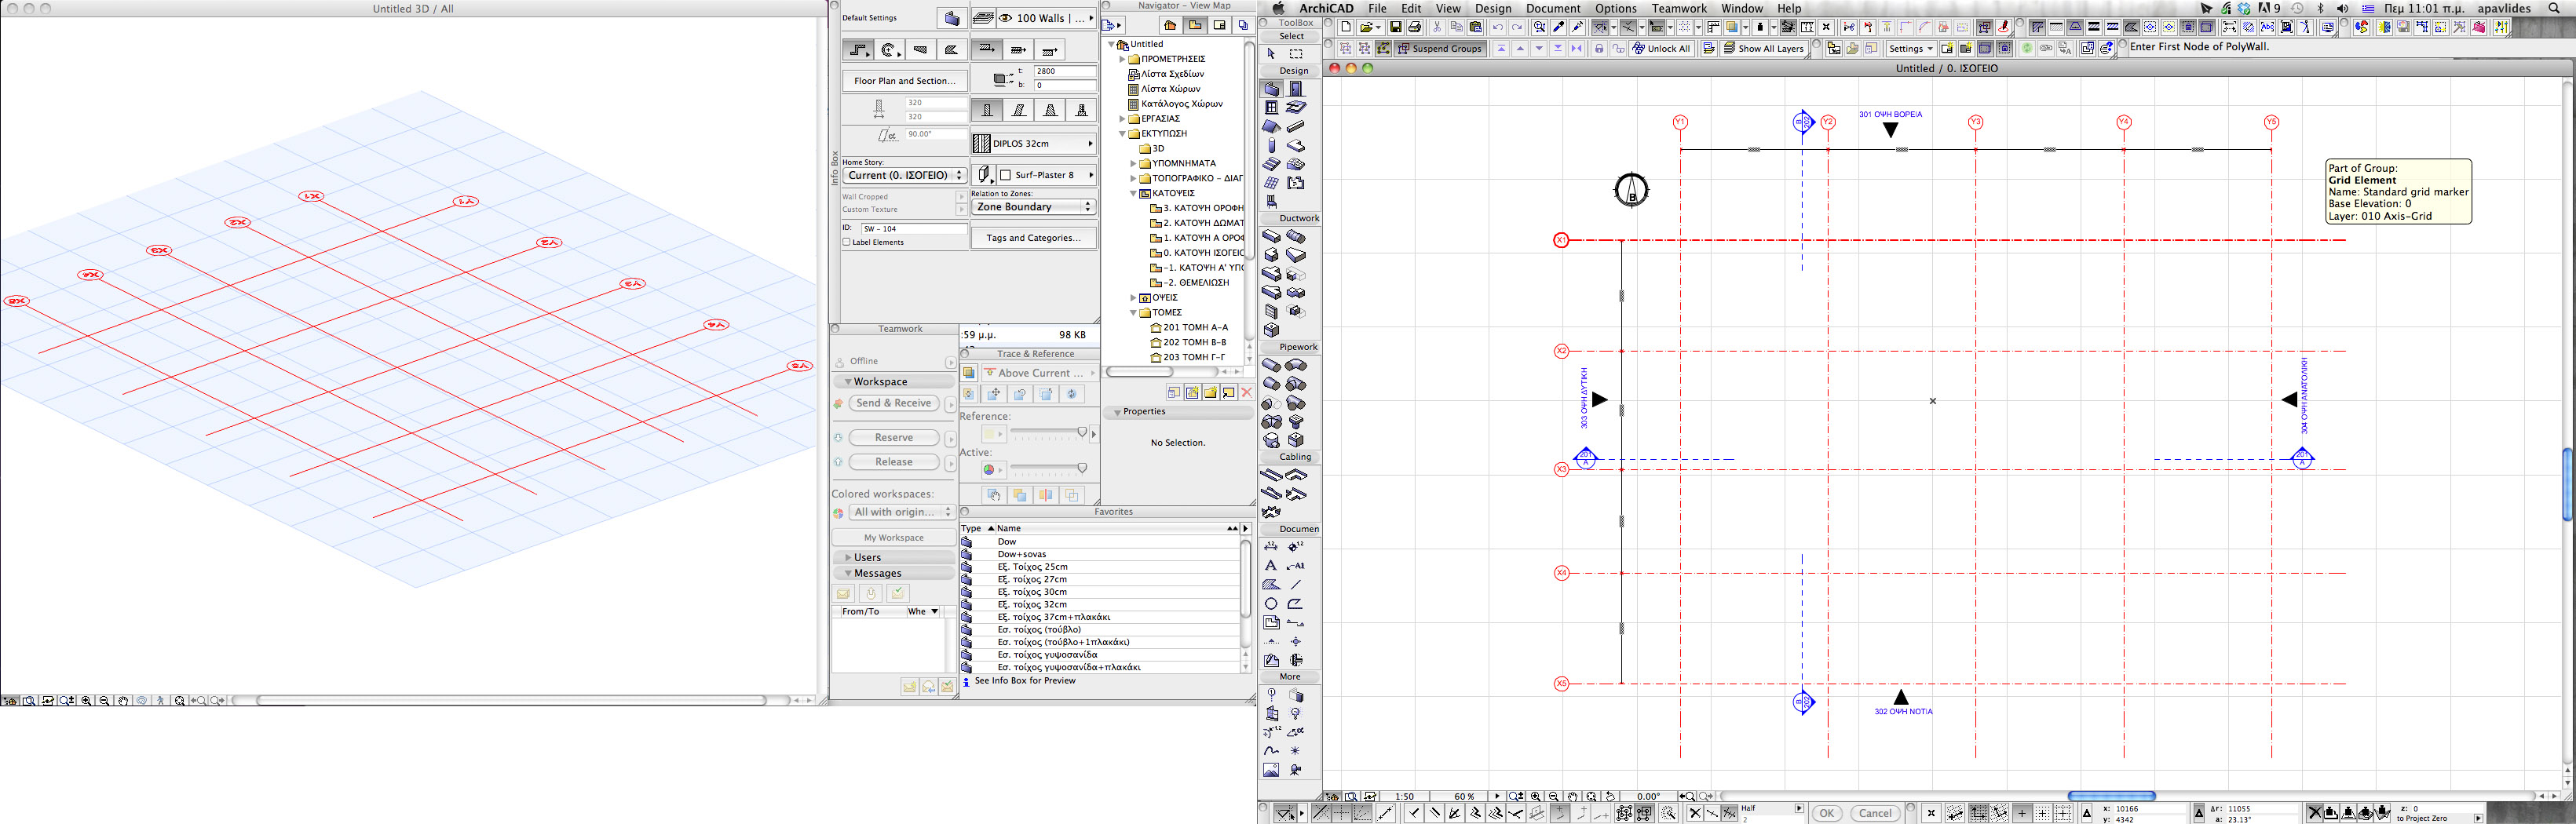Screen dimensions: 2576x824
Task: Select the Stair tool in ToolBox
Action: click(1271, 164)
